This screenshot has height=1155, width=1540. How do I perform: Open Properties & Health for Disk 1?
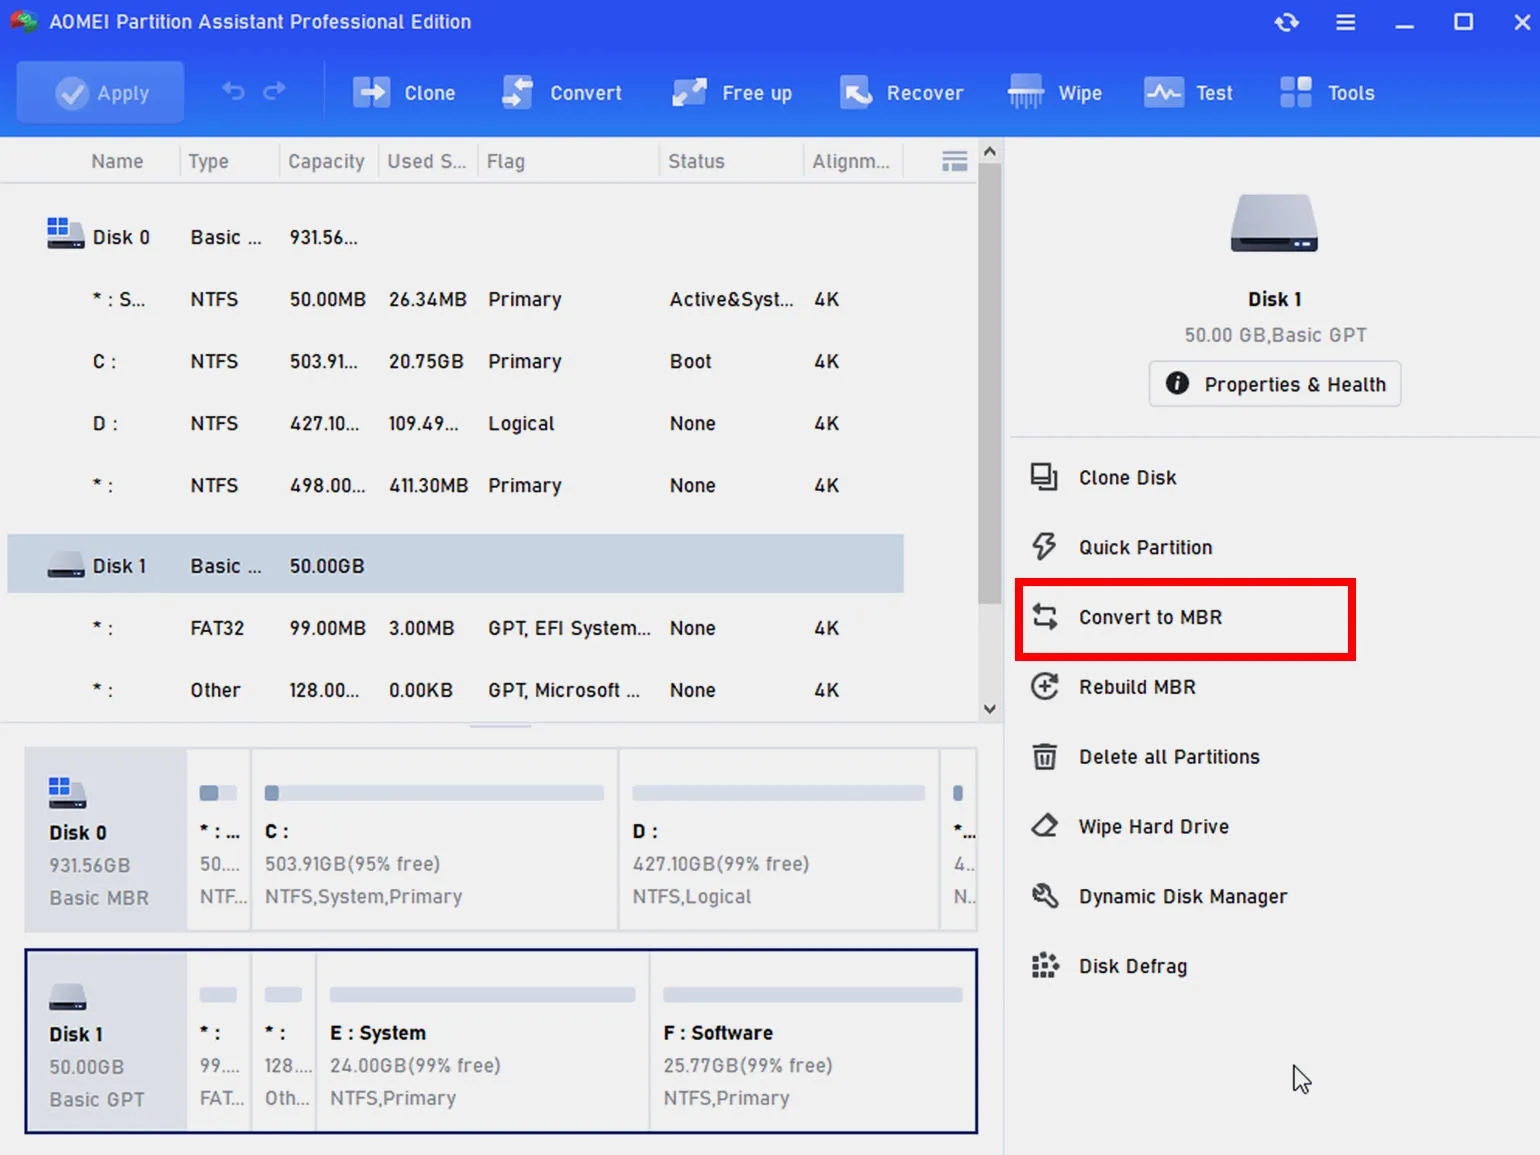tap(1274, 384)
